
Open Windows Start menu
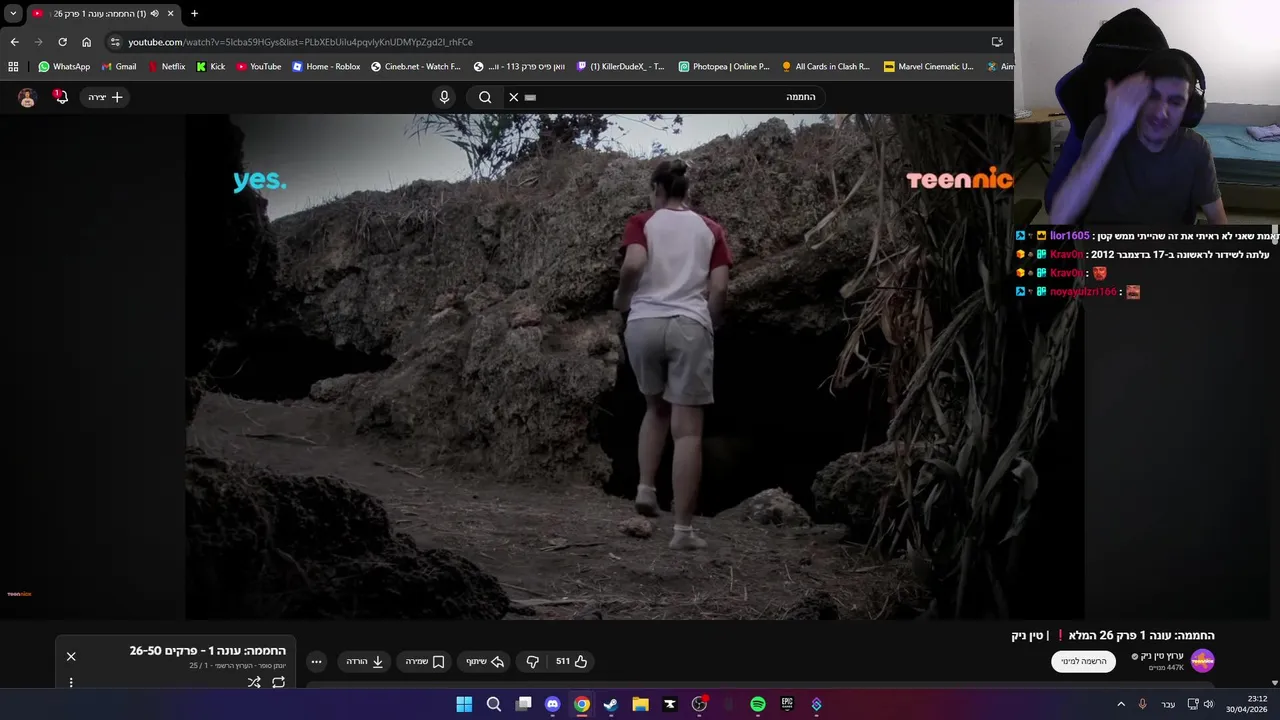pos(464,704)
